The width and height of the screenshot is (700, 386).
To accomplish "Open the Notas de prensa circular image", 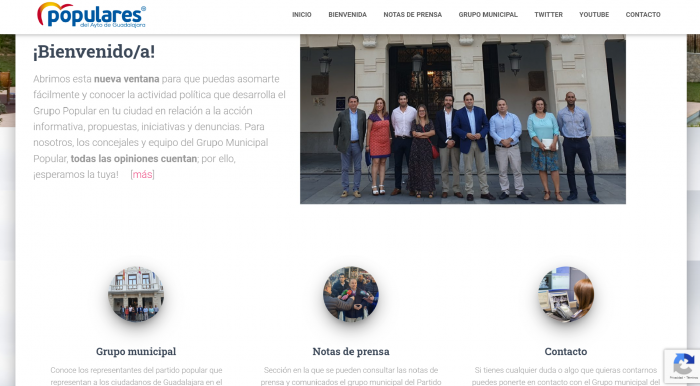I will point(351,294).
